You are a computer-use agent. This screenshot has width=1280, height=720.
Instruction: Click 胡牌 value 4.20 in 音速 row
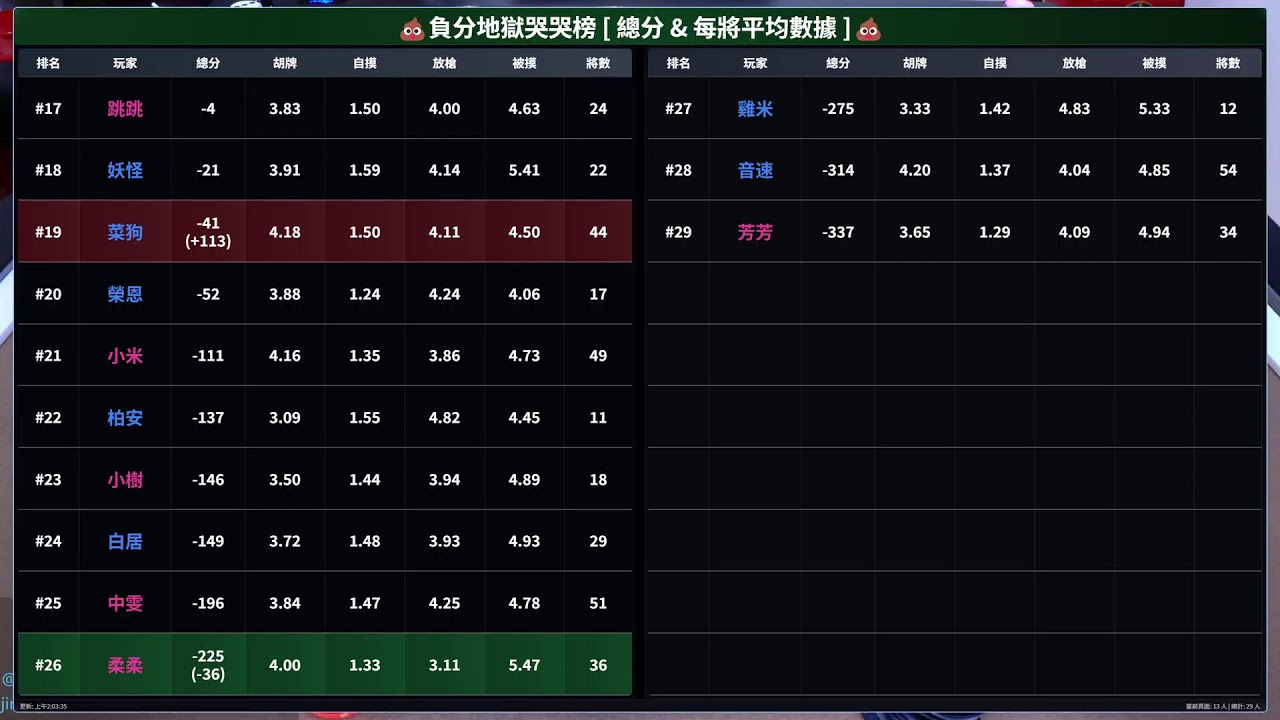pyautogui.click(x=915, y=170)
